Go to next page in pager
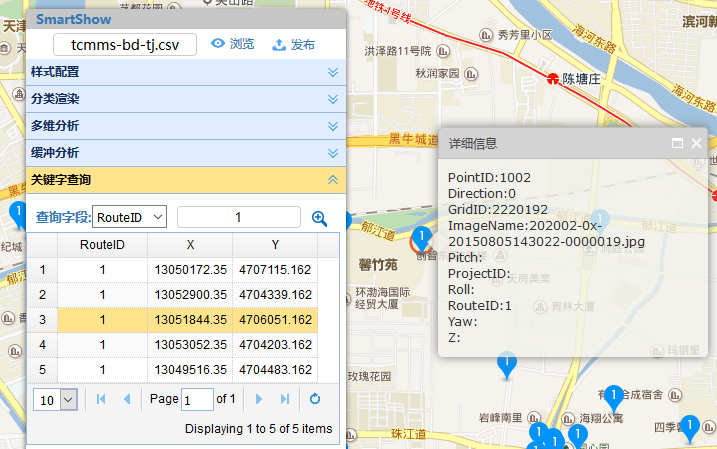The width and height of the screenshot is (717, 449). (x=258, y=399)
